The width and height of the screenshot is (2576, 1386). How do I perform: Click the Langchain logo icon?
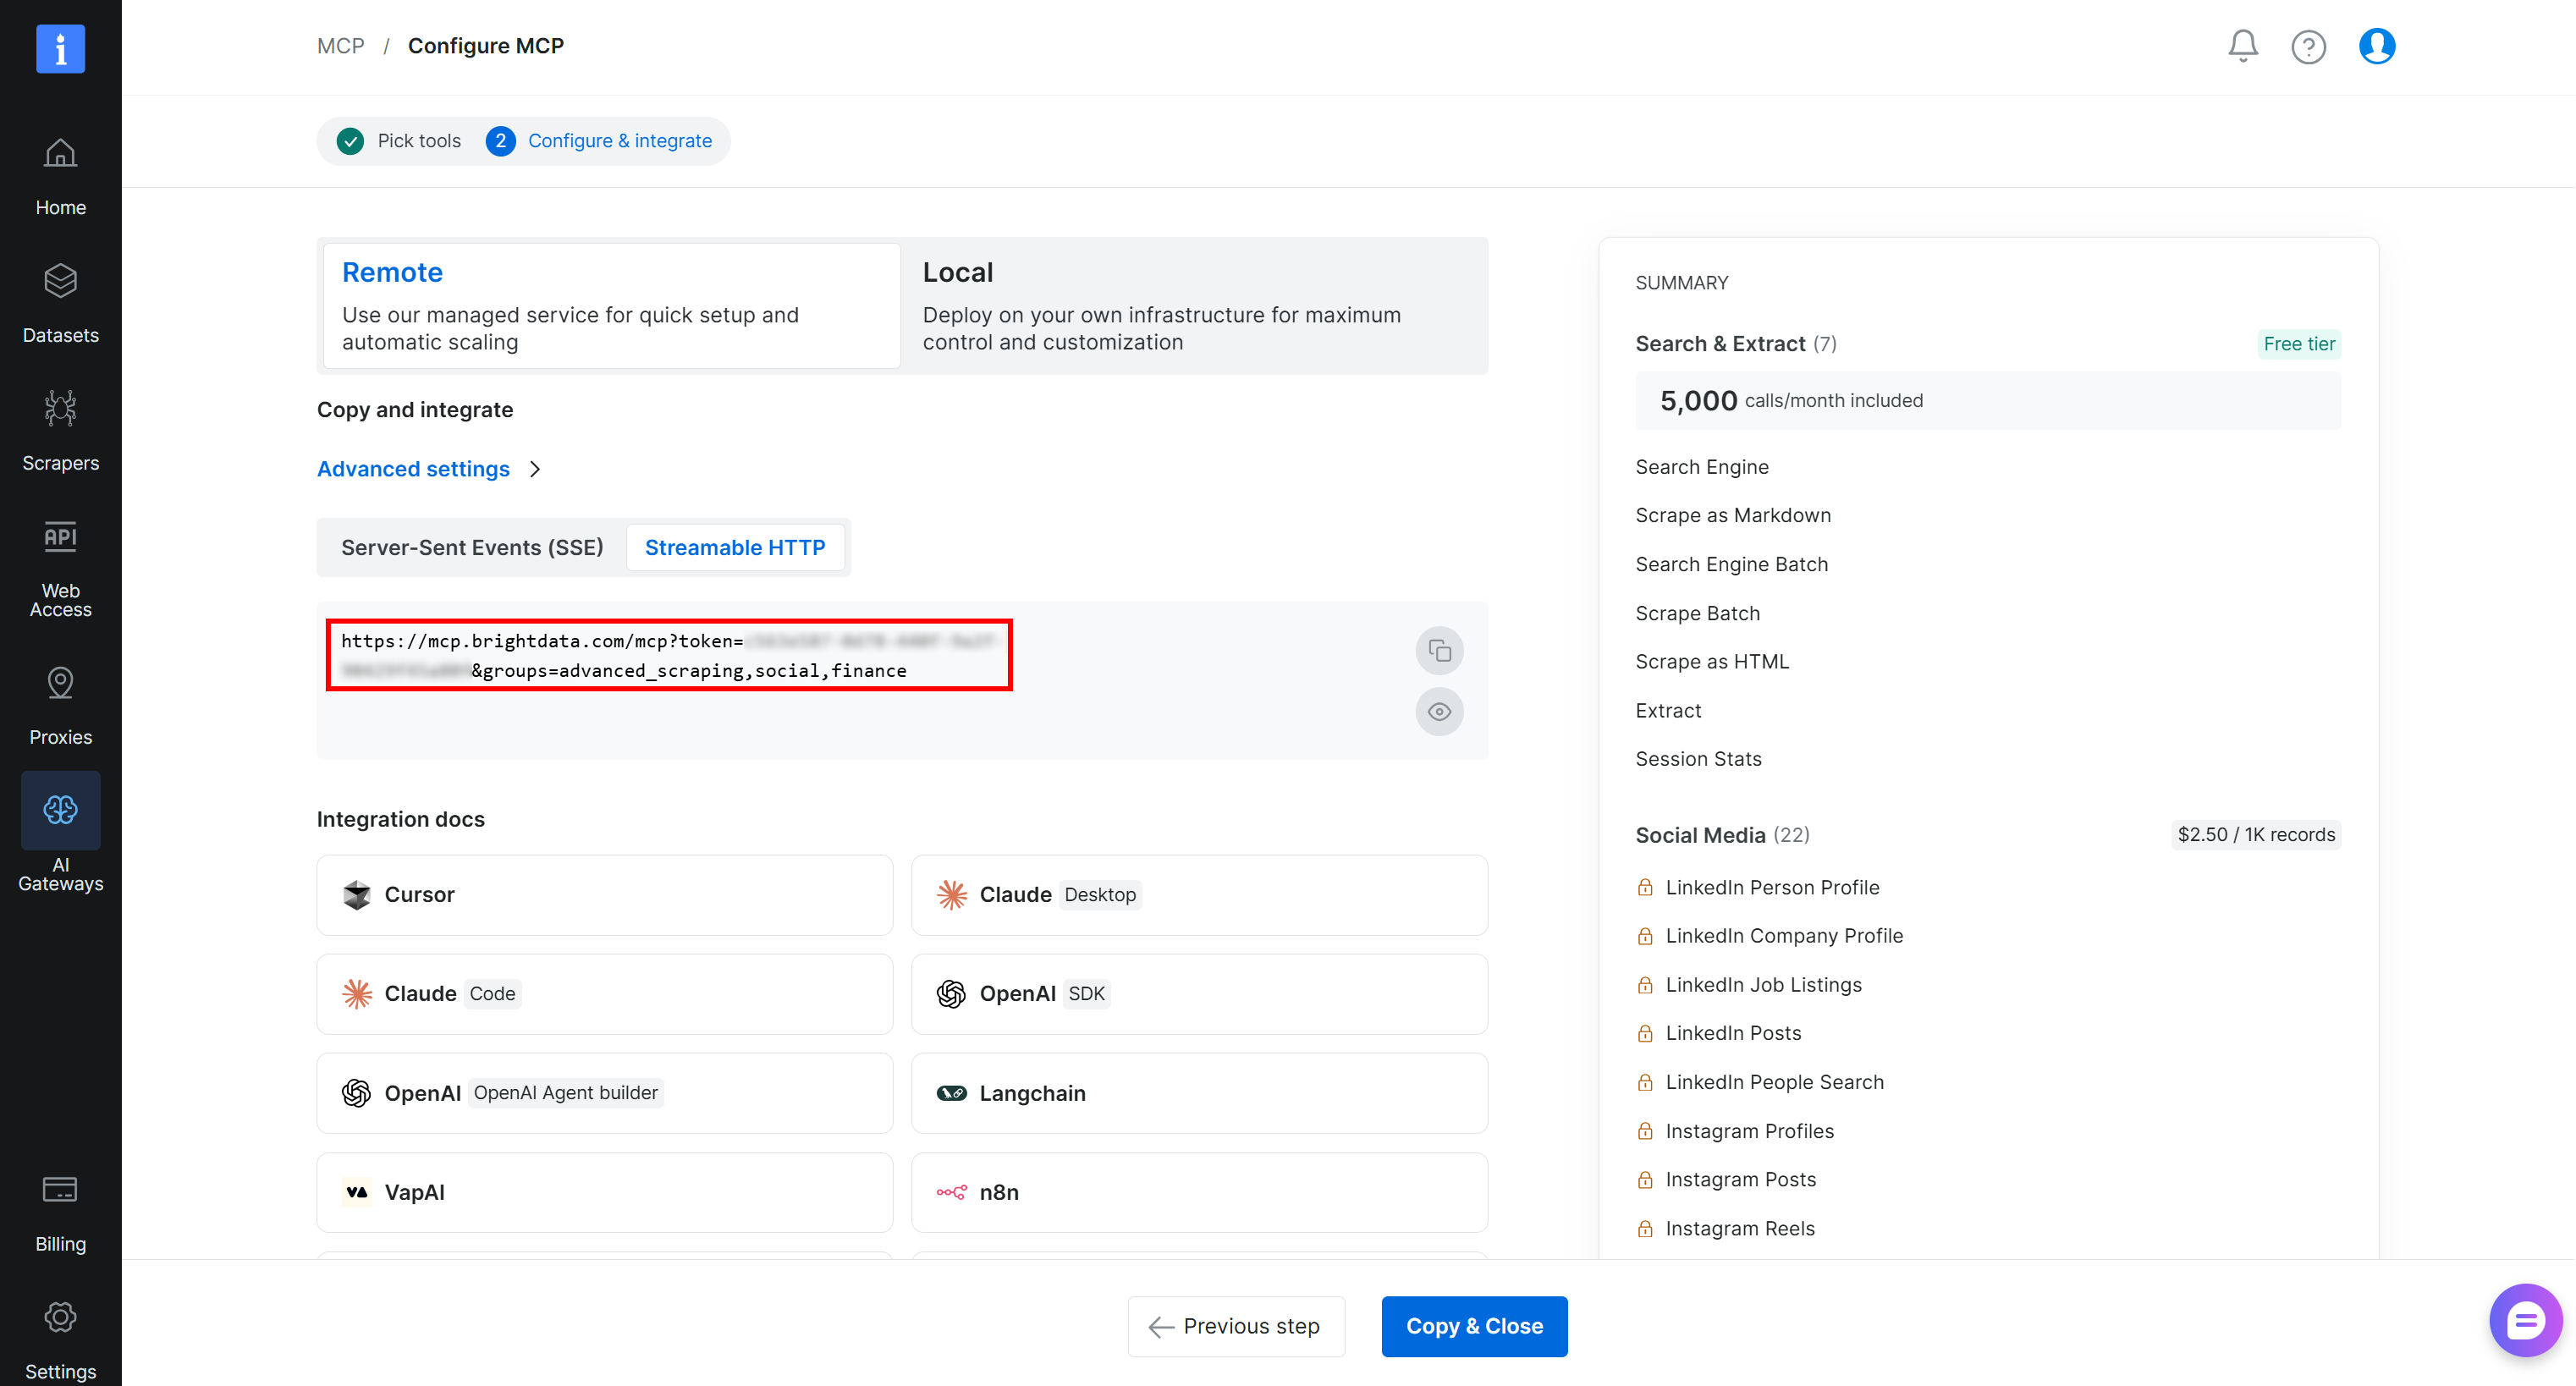(951, 1093)
